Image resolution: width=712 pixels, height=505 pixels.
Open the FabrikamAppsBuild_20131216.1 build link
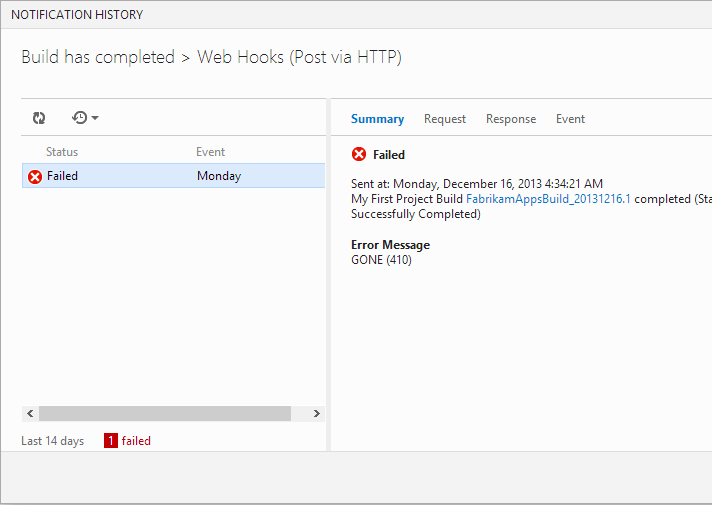(548, 199)
